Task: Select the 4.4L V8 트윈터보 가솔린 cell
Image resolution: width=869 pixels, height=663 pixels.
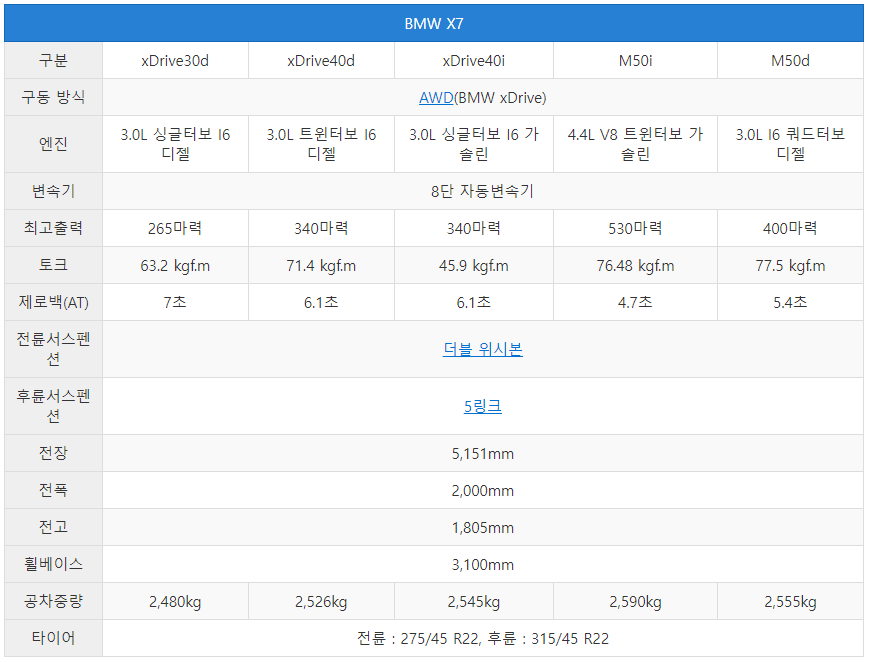Action: coord(635,144)
